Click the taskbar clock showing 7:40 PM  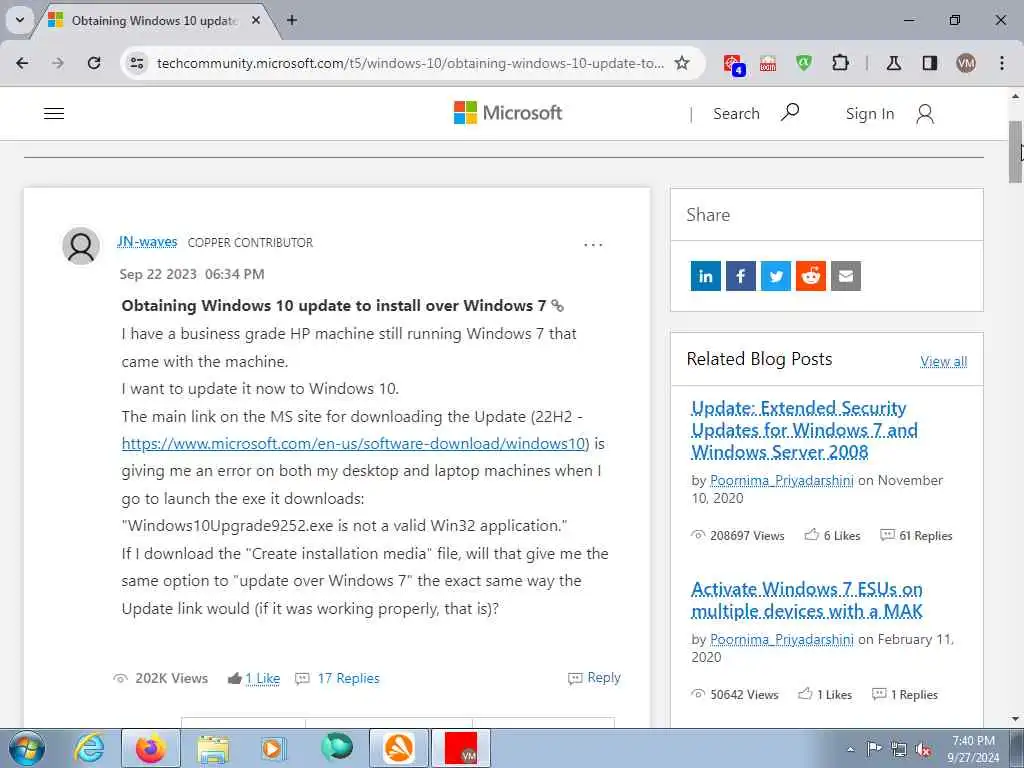tap(973, 749)
